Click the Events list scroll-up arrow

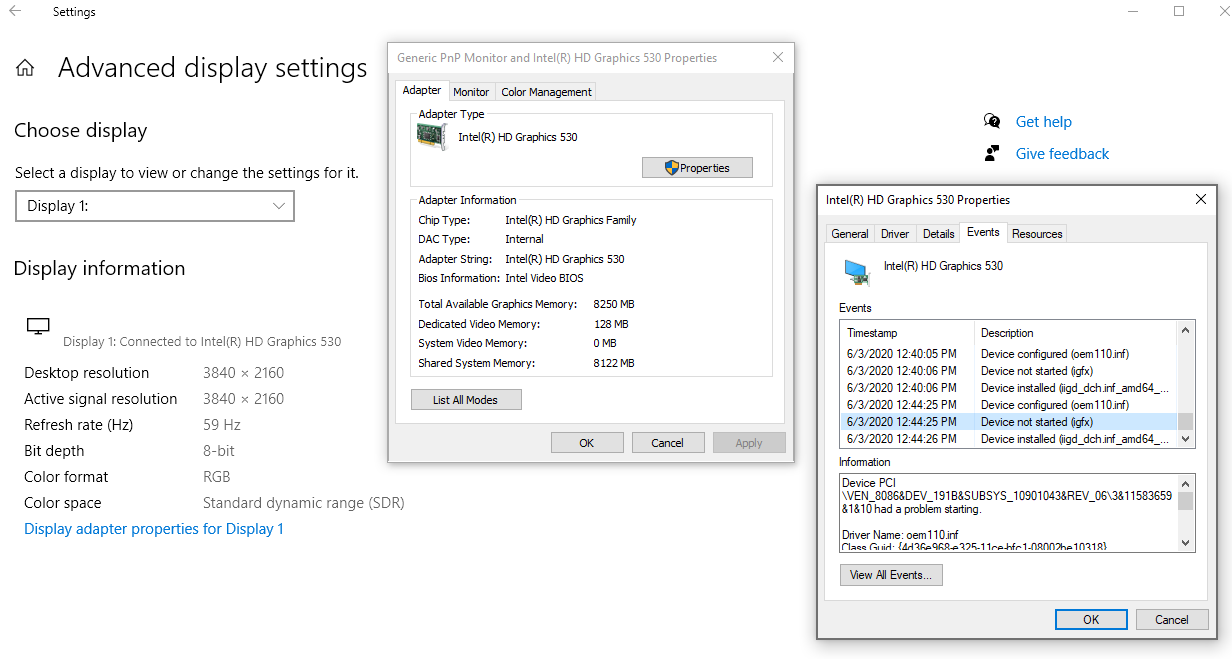pyautogui.click(x=1186, y=331)
